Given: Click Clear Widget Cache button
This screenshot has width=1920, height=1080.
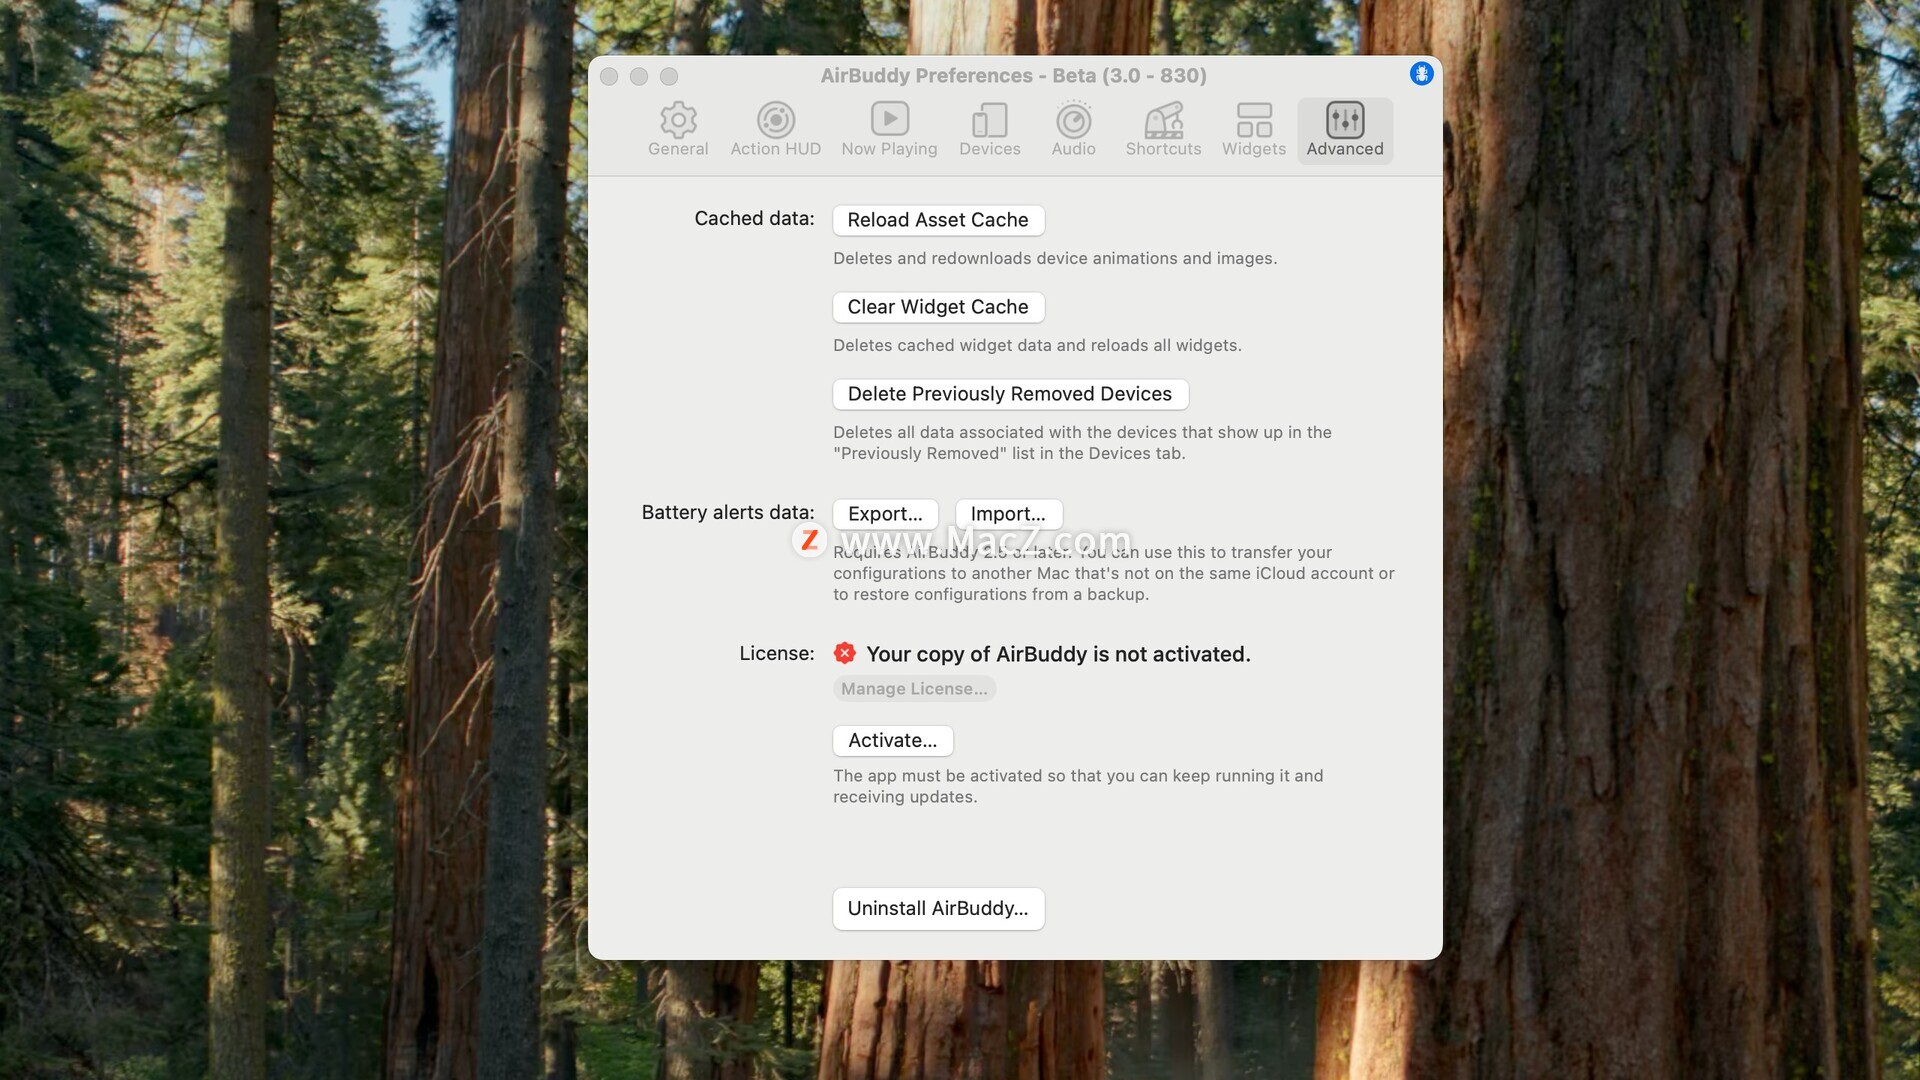Looking at the screenshot, I should (938, 307).
